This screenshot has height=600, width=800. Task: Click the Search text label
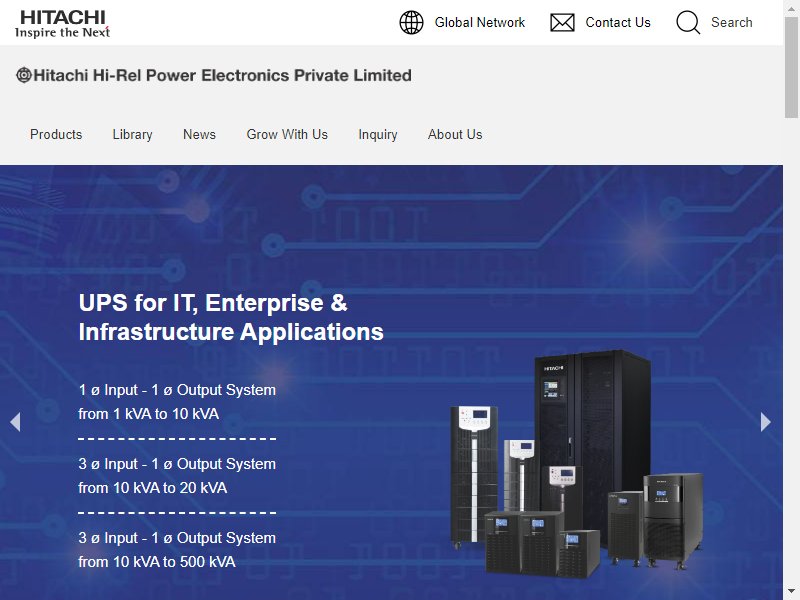point(732,22)
